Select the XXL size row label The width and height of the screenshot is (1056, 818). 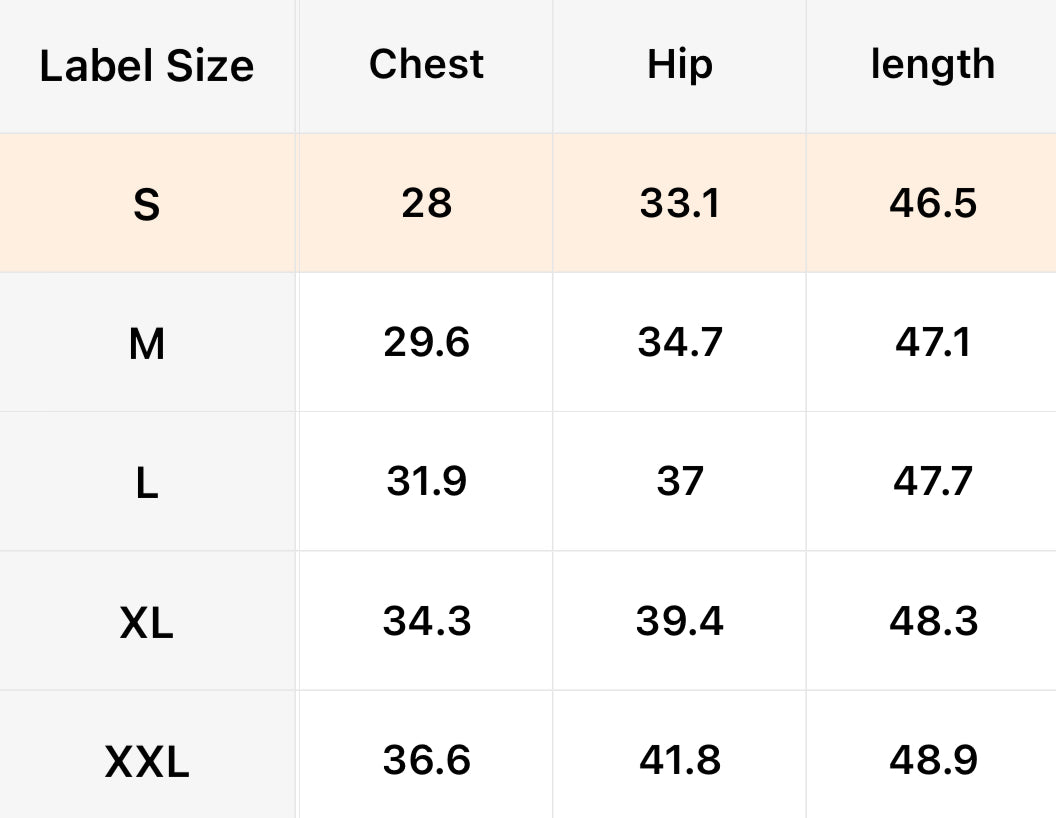pos(146,763)
